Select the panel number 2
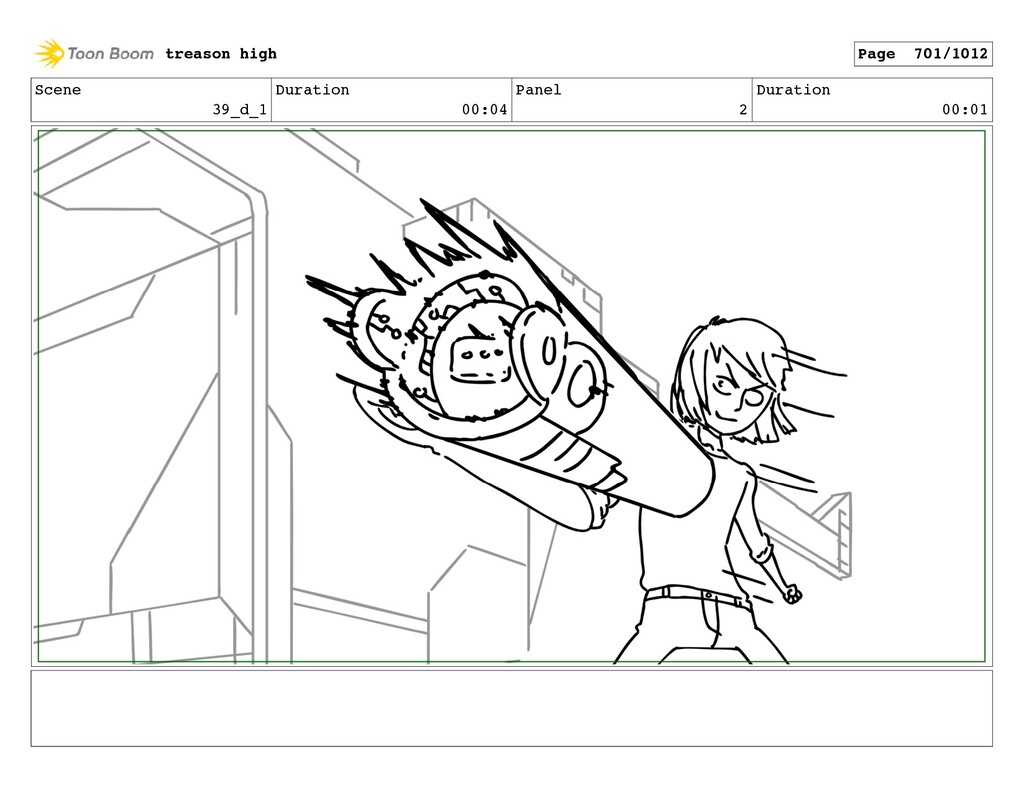Viewport: 1024px width, 793px height. [x=743, y=109]
